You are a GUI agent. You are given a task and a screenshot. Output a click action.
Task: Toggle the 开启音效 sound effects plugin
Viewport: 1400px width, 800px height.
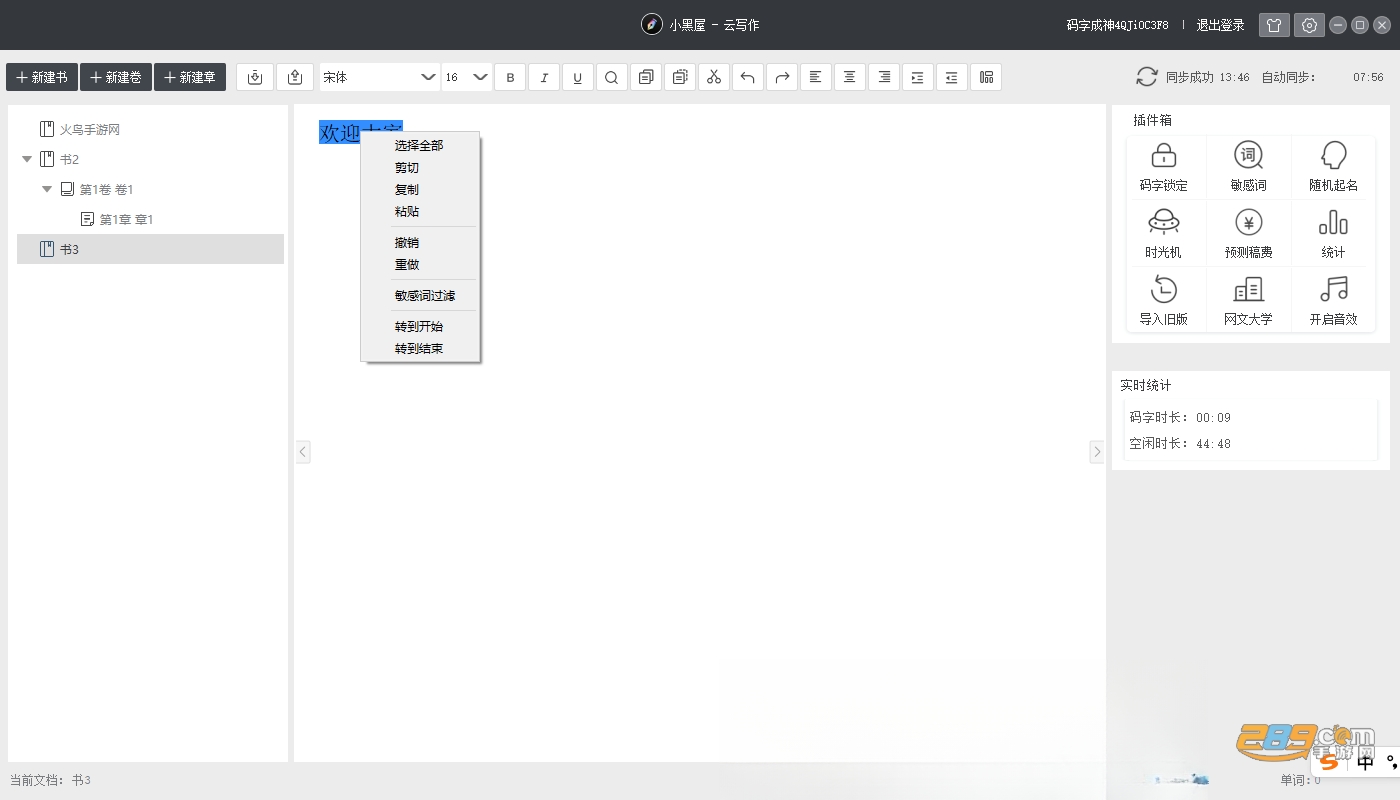pyautogui.click(x=1334, y=300)
